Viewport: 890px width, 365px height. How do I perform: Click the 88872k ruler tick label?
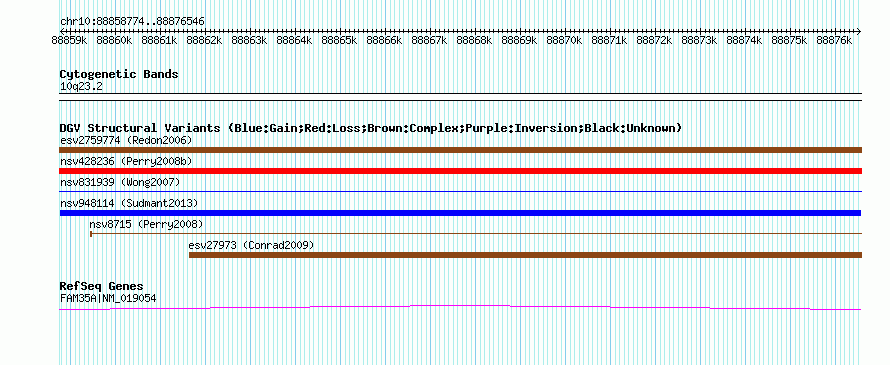pos(654,40)
